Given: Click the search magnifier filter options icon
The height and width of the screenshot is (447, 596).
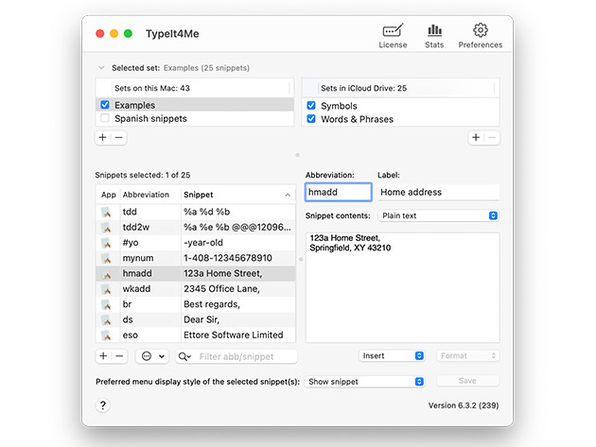Looking at the screenshot, I should click(184, 357).
